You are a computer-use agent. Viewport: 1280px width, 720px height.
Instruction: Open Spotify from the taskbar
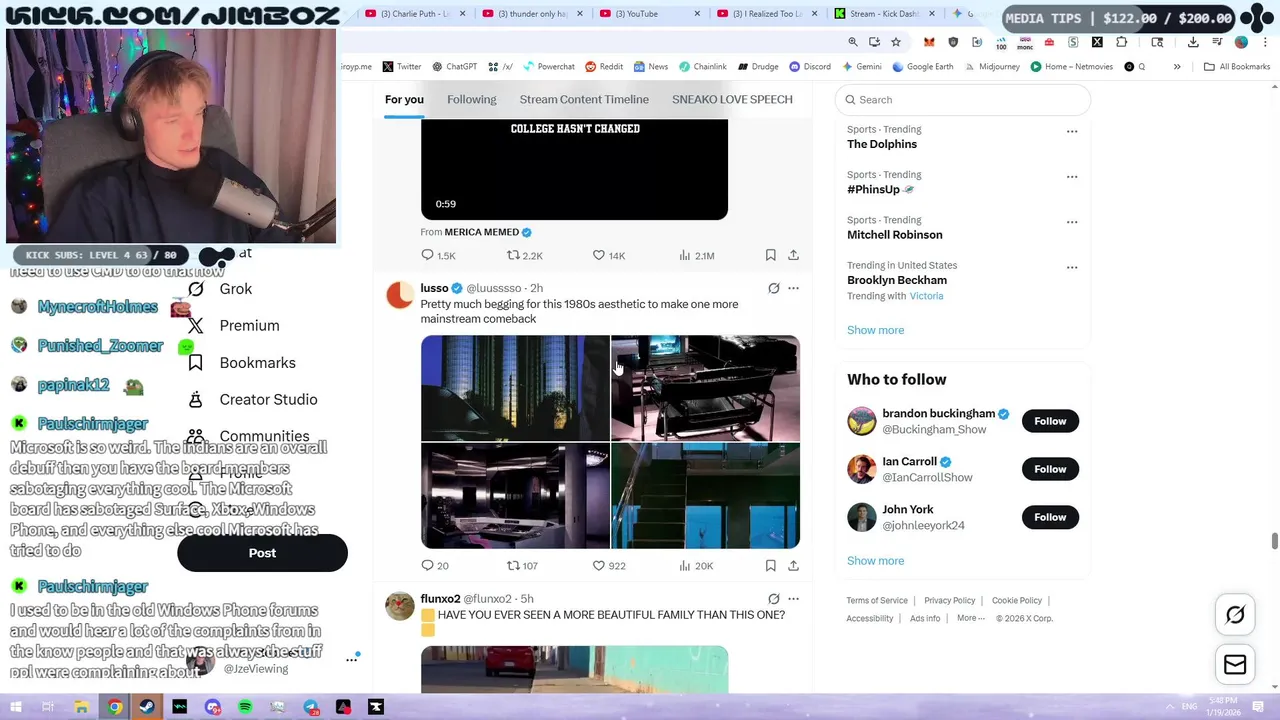pos(245,707)
